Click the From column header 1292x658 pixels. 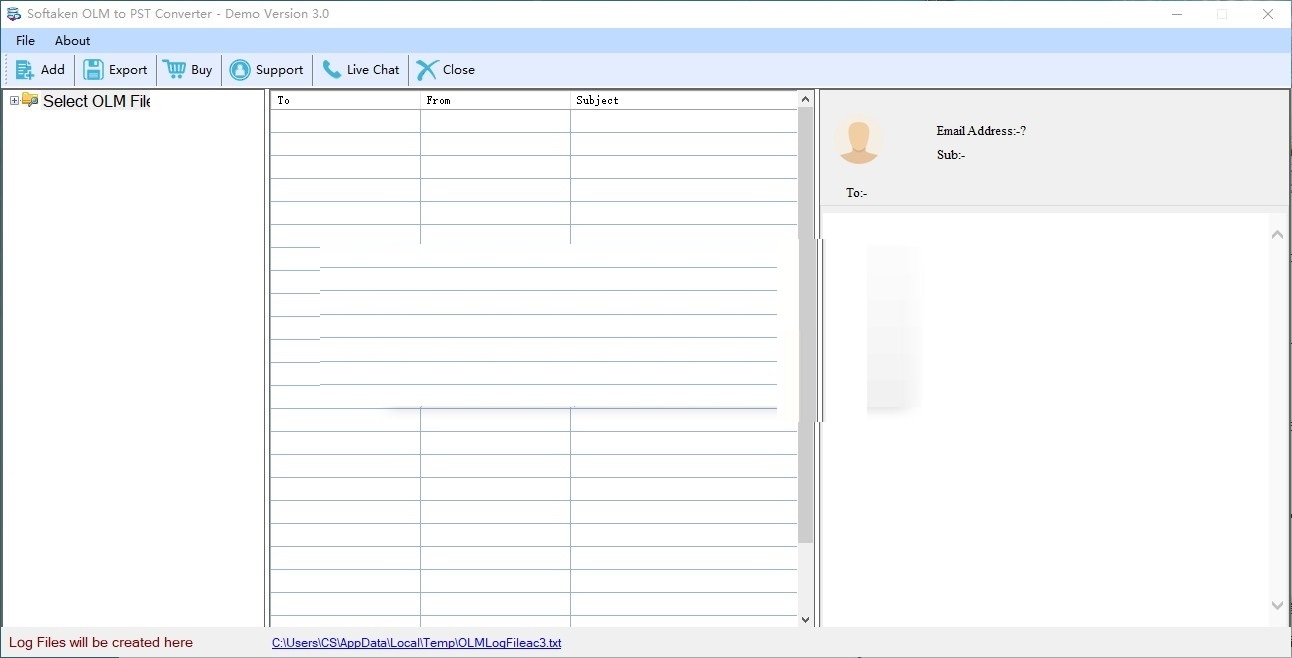pyautogui.click(x=495, y=100)
